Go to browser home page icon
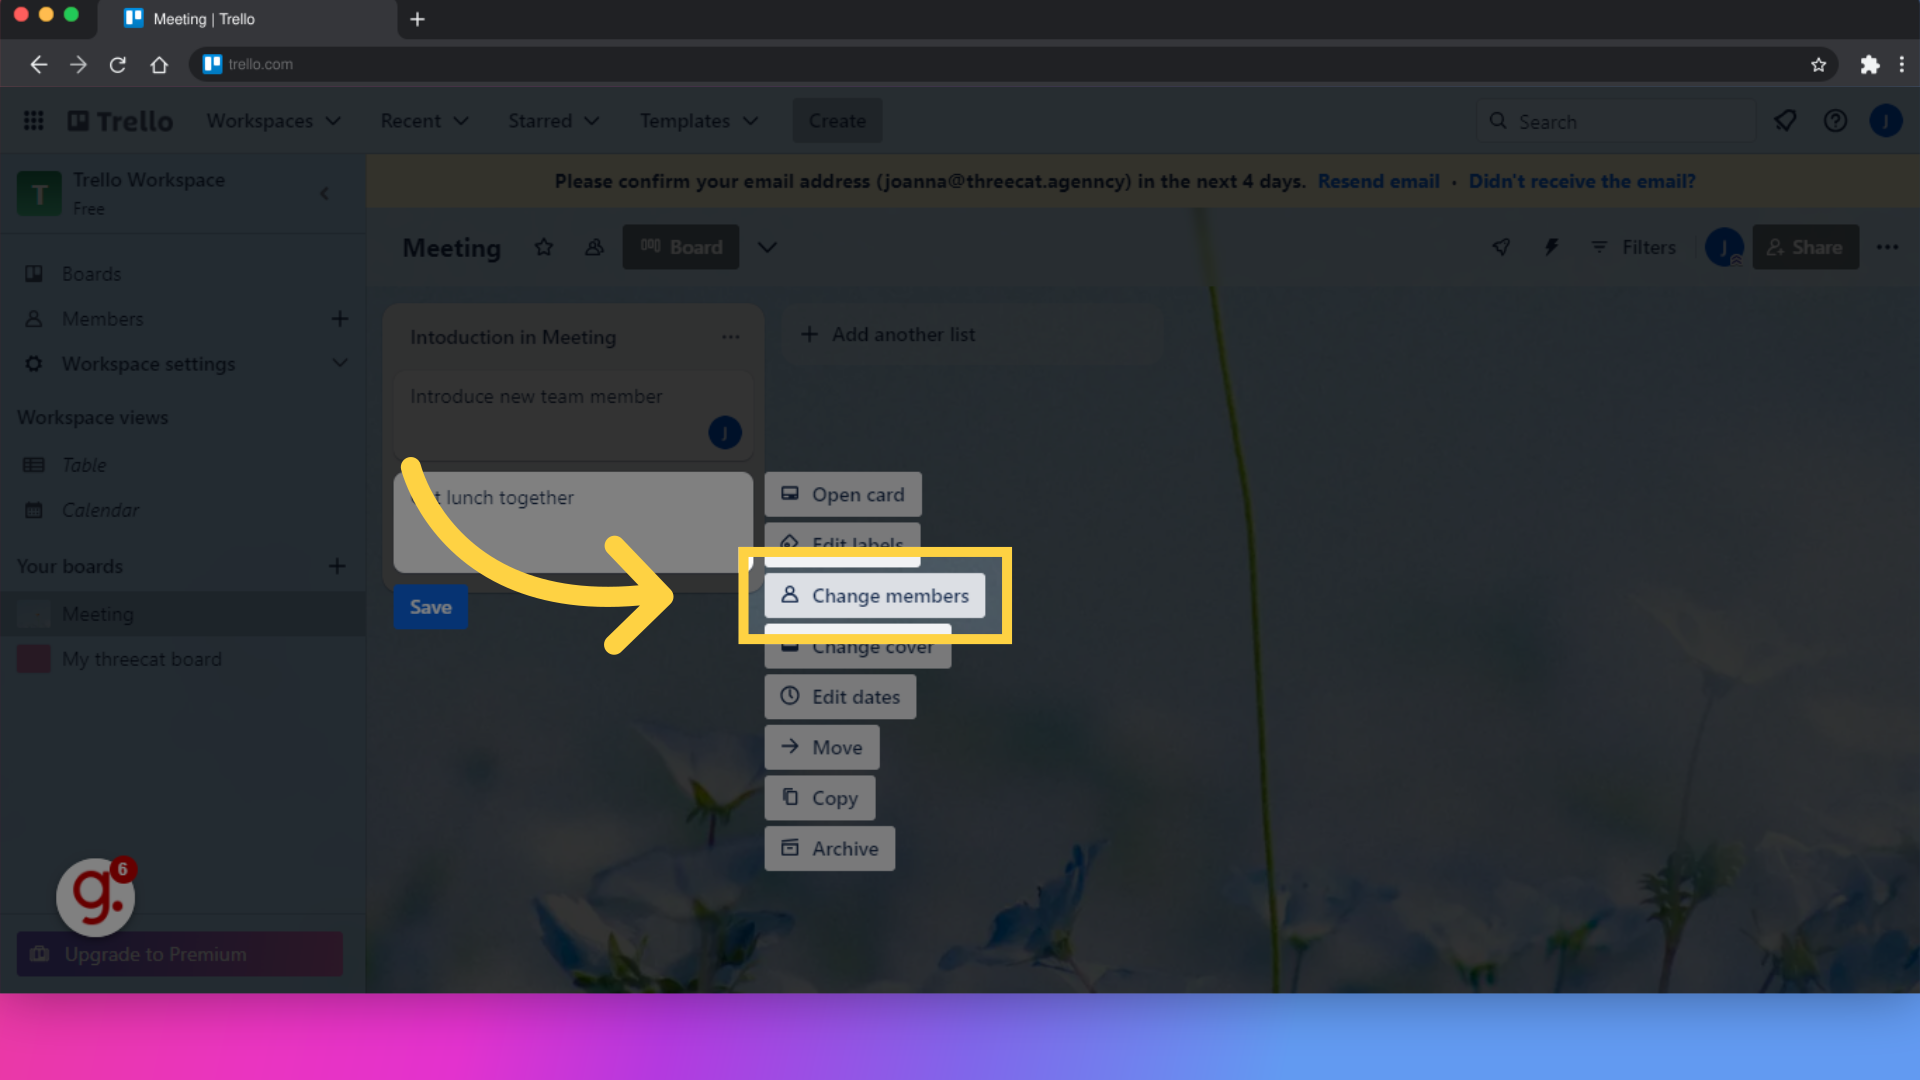Viewport: 1920px width, 1080px height. pos(159,65)
